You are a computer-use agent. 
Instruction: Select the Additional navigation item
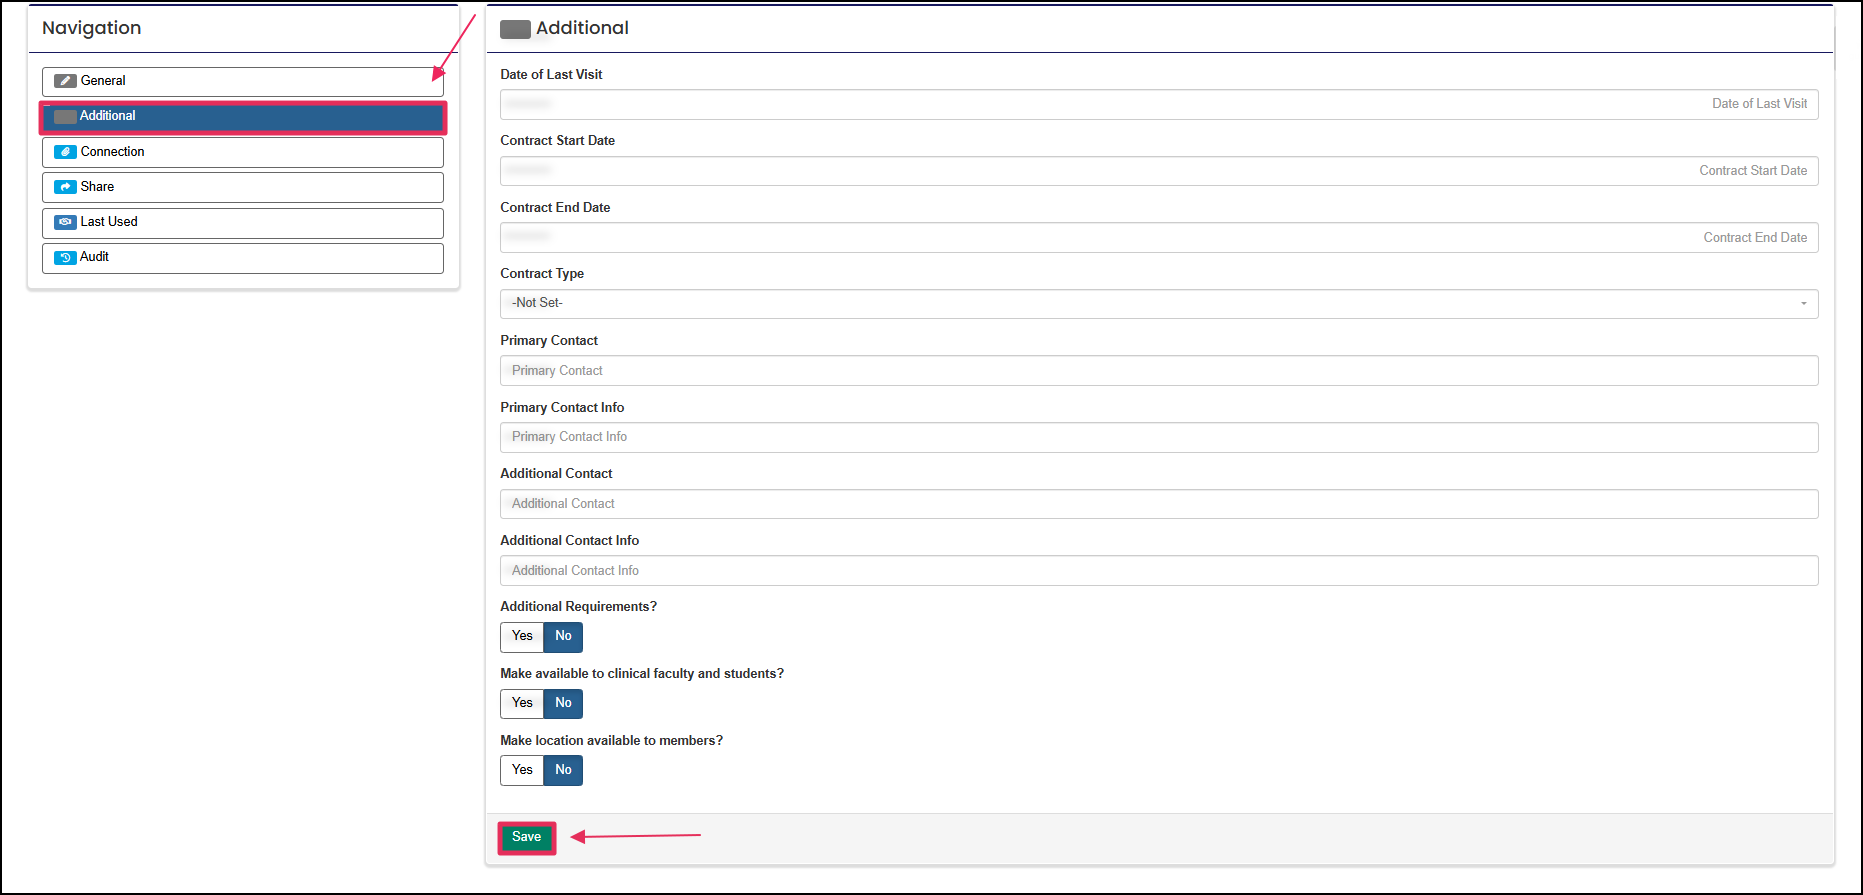243,117
